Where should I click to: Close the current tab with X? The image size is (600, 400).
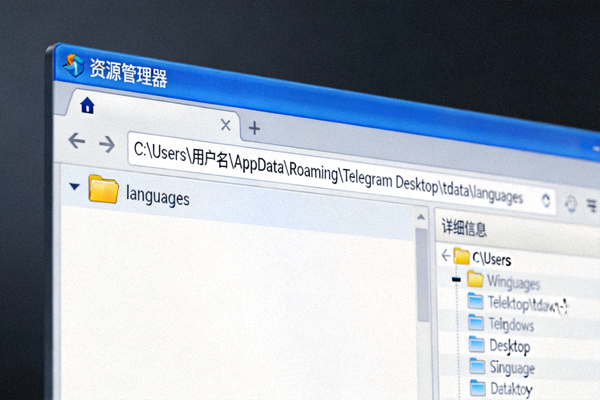(226, 125)
